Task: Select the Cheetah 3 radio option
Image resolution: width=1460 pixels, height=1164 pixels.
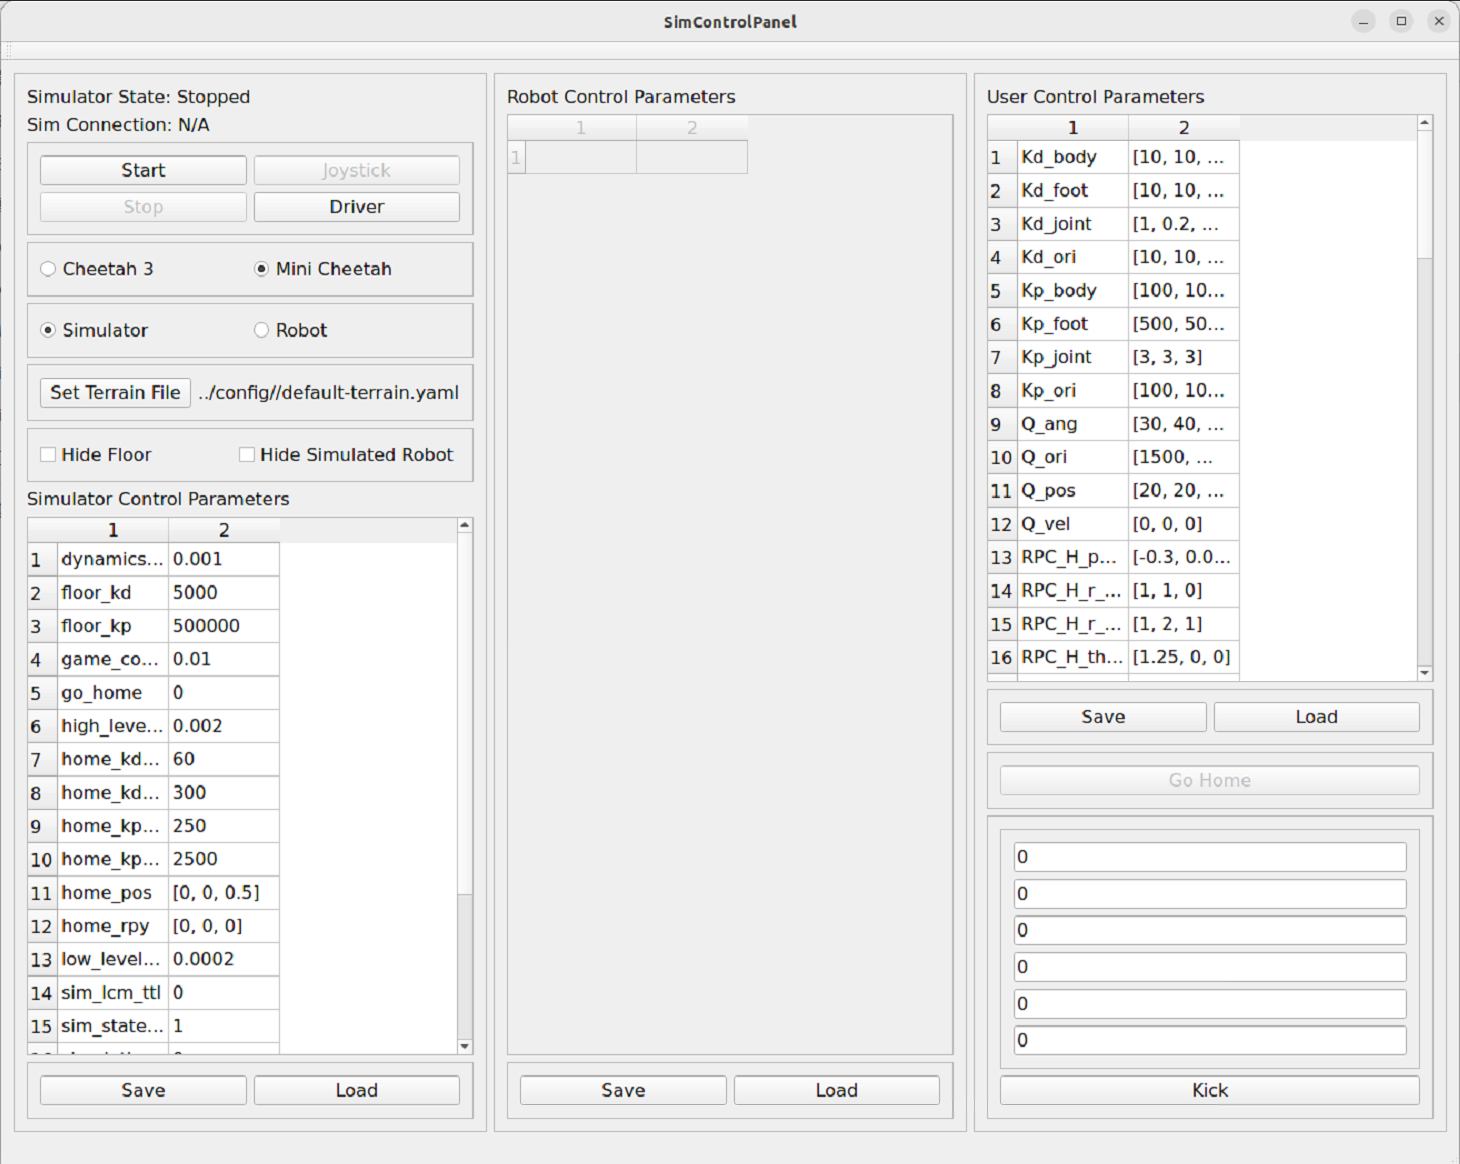Action: pyautogui.click(x=48, y=269)
